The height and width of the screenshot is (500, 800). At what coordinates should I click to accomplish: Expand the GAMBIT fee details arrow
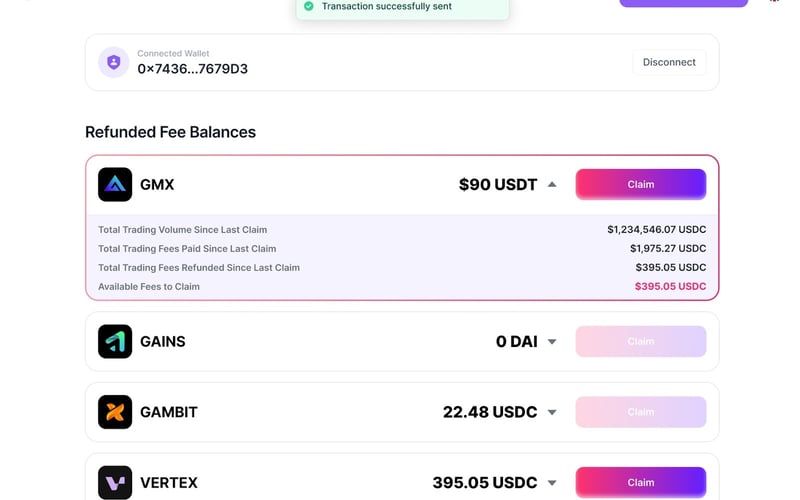pos(552,412)
